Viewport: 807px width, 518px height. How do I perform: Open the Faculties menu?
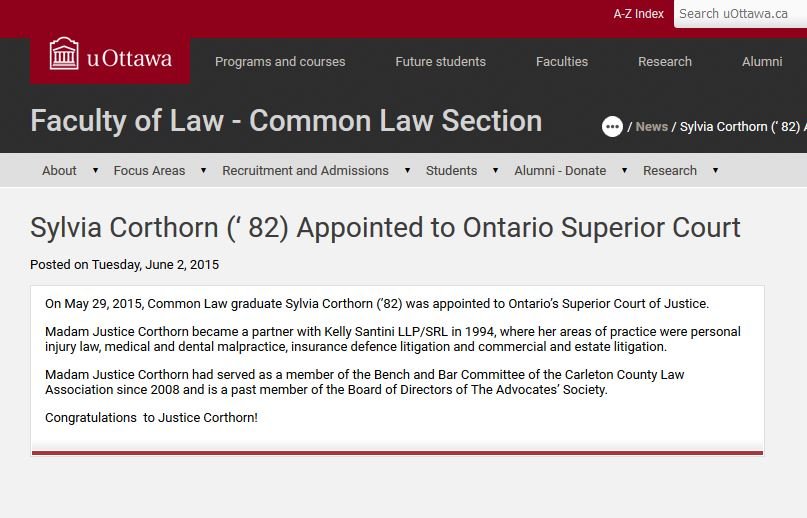click(562, 62)
